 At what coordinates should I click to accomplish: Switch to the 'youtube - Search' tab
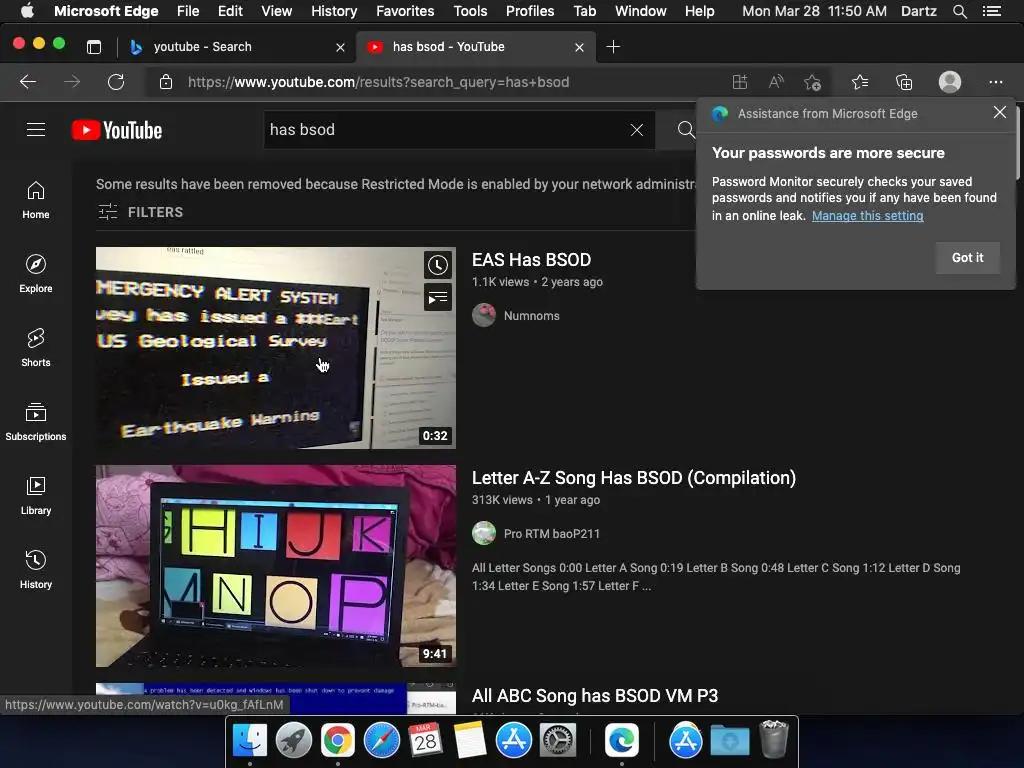[238, 47]
